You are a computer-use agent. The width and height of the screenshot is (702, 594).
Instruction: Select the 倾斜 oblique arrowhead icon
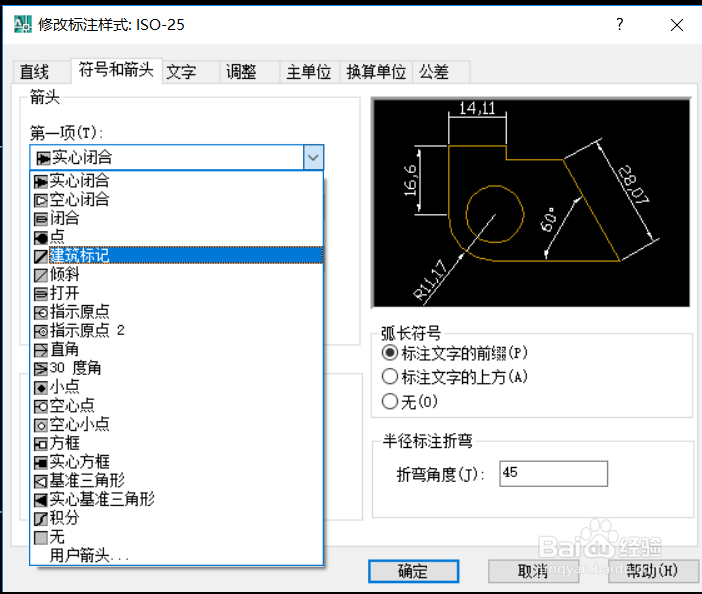[x=41, y=275]
